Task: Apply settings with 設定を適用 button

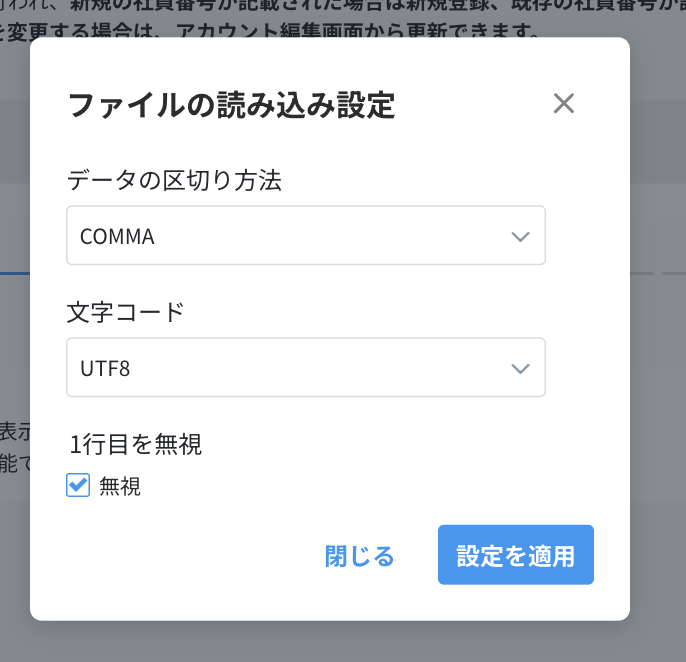Action: click(516, 555)
